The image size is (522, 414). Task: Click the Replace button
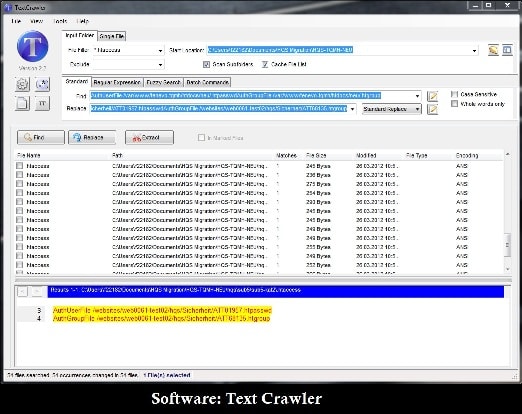[x=92, y=137]
